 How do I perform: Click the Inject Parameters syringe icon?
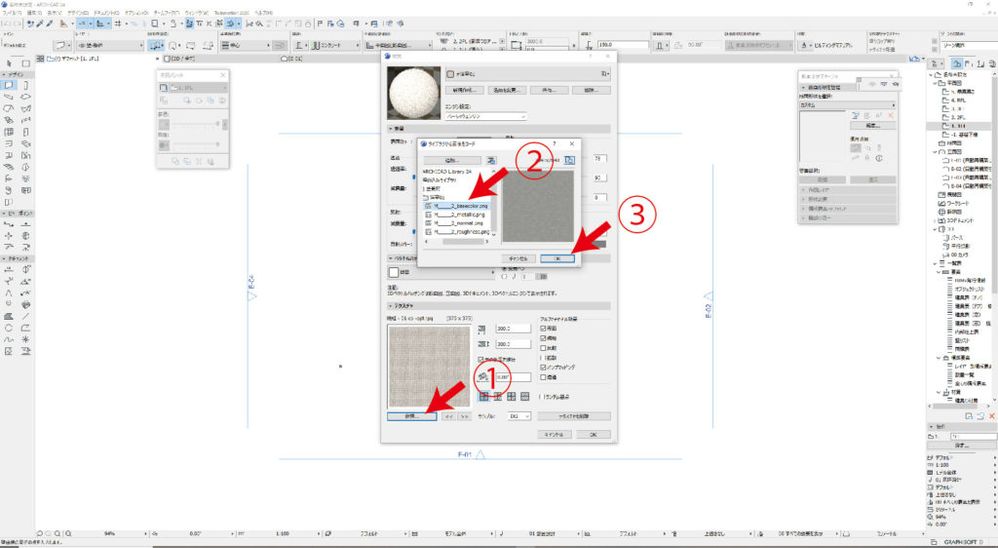tap(49, 24)
